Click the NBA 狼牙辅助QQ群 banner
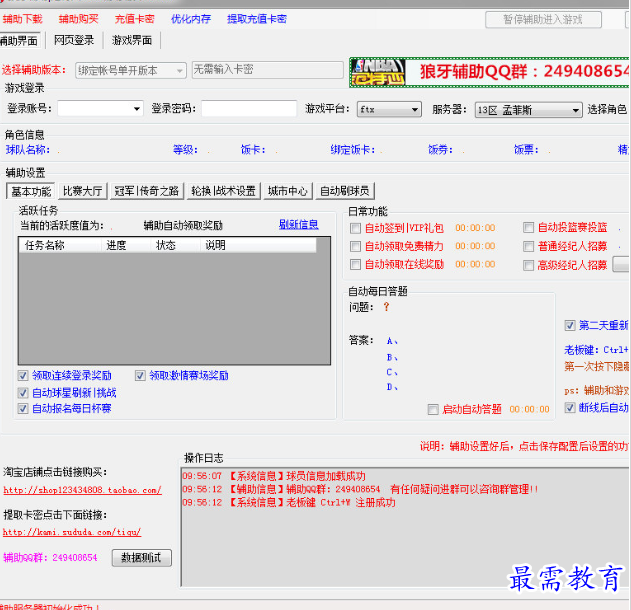Viewport: 631px width, 610px height. [x=489, y=72]
